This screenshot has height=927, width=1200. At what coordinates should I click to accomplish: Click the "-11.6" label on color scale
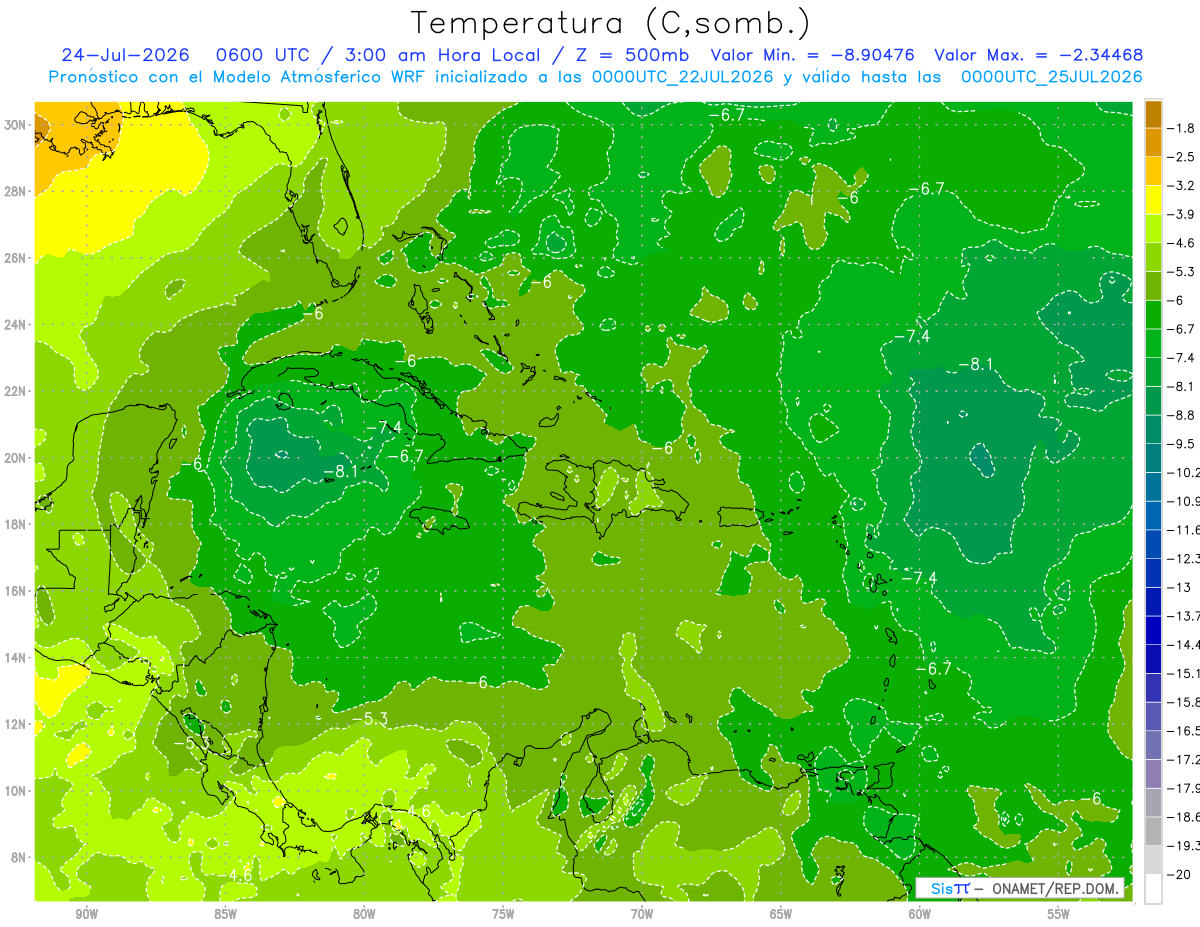point(1186,530)
